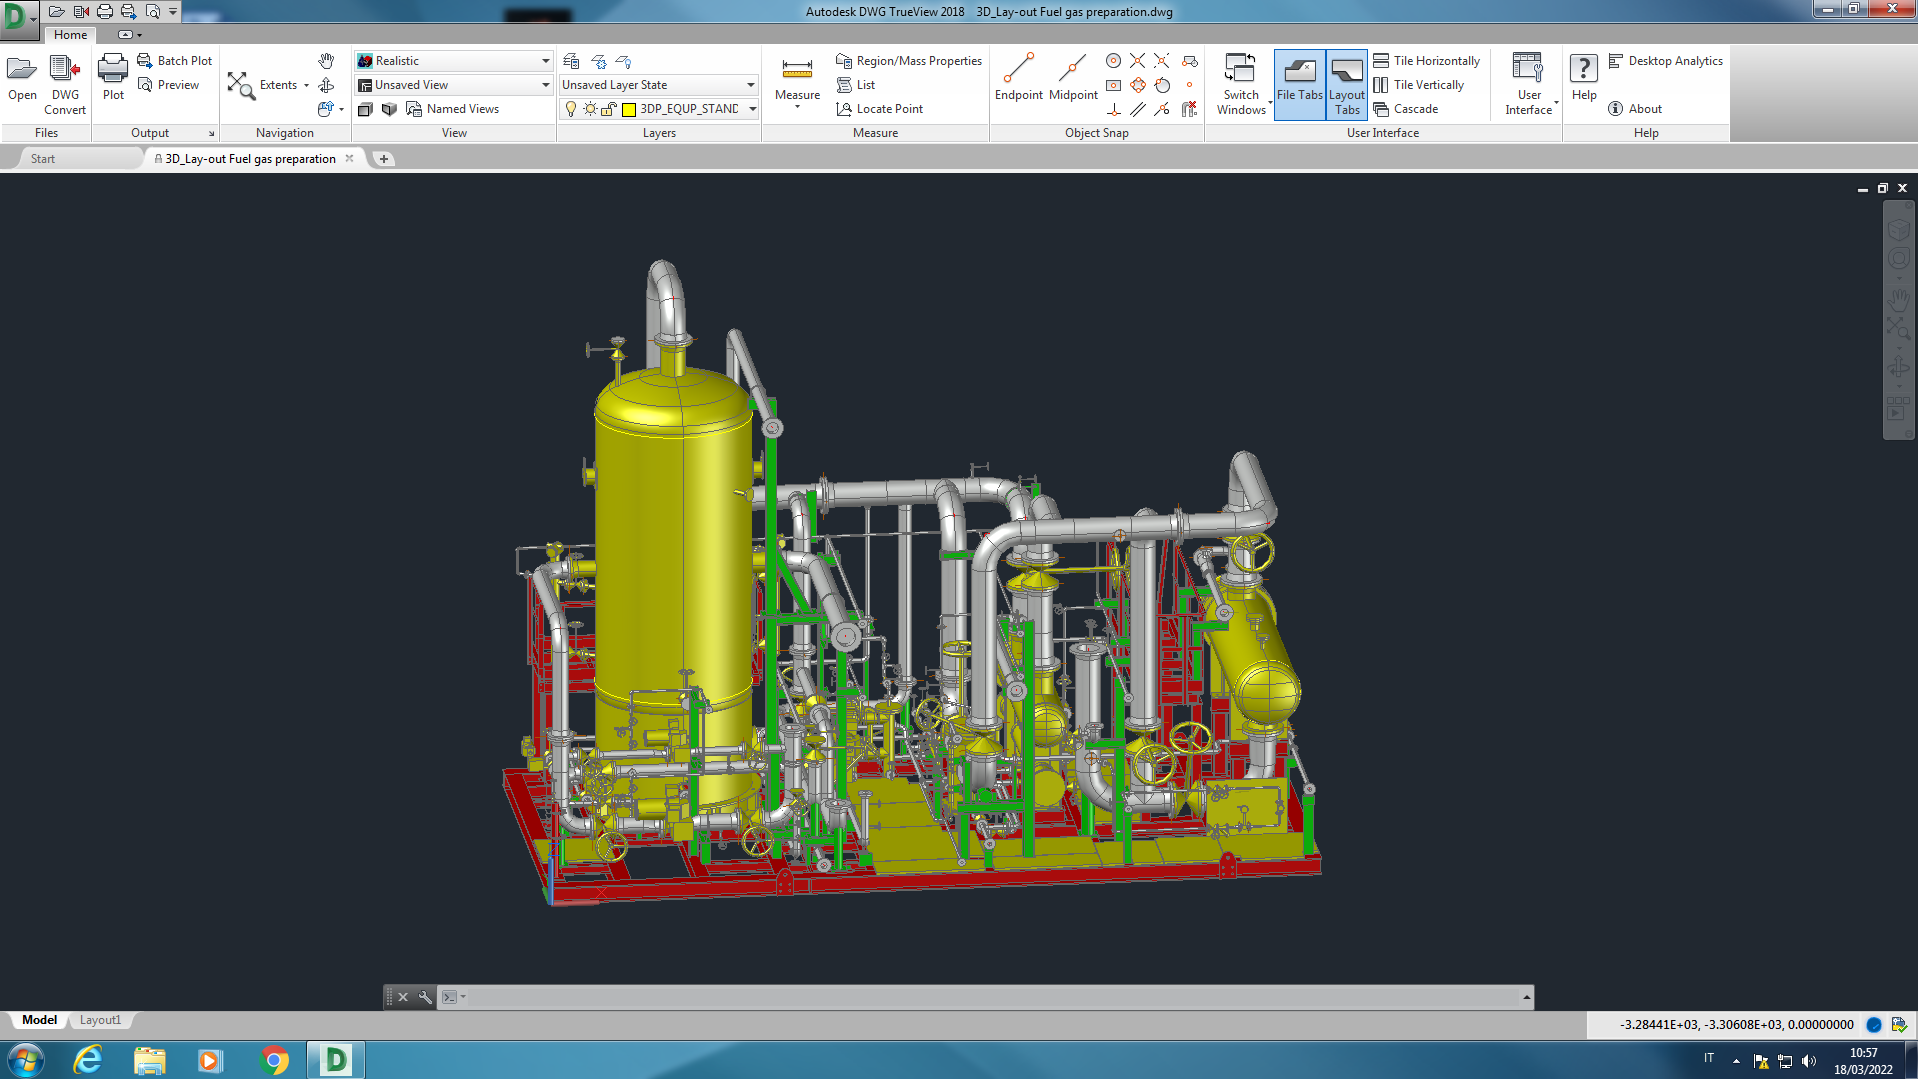
Task: Click the DWG Convert icon
Action: tap(65, 70)
